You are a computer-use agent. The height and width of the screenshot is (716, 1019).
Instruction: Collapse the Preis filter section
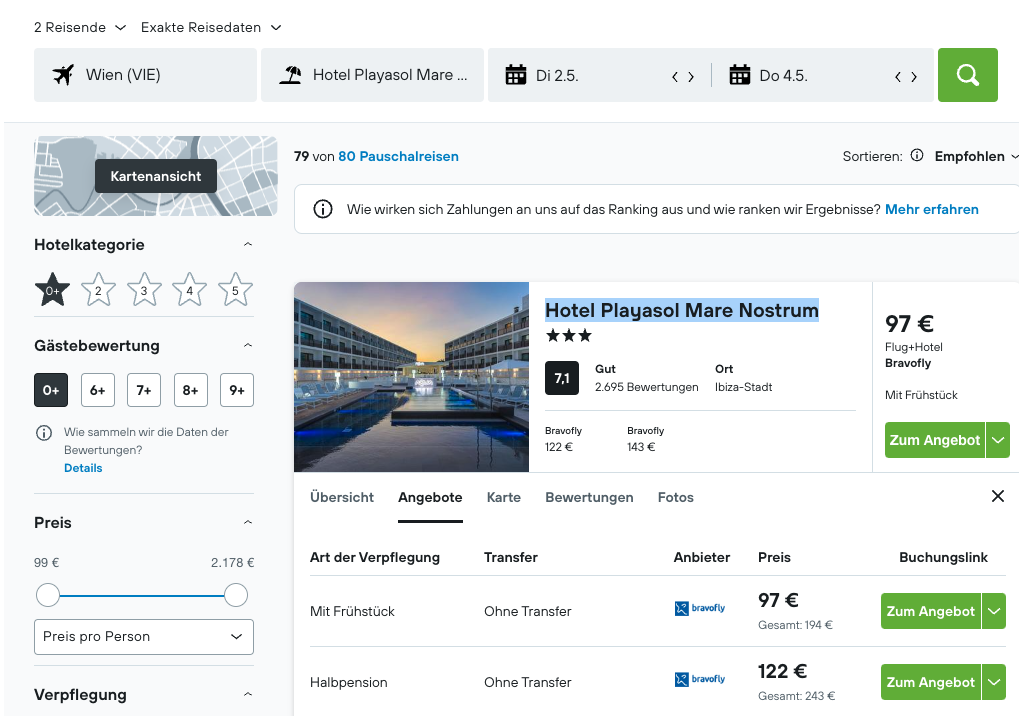[248, 522]
